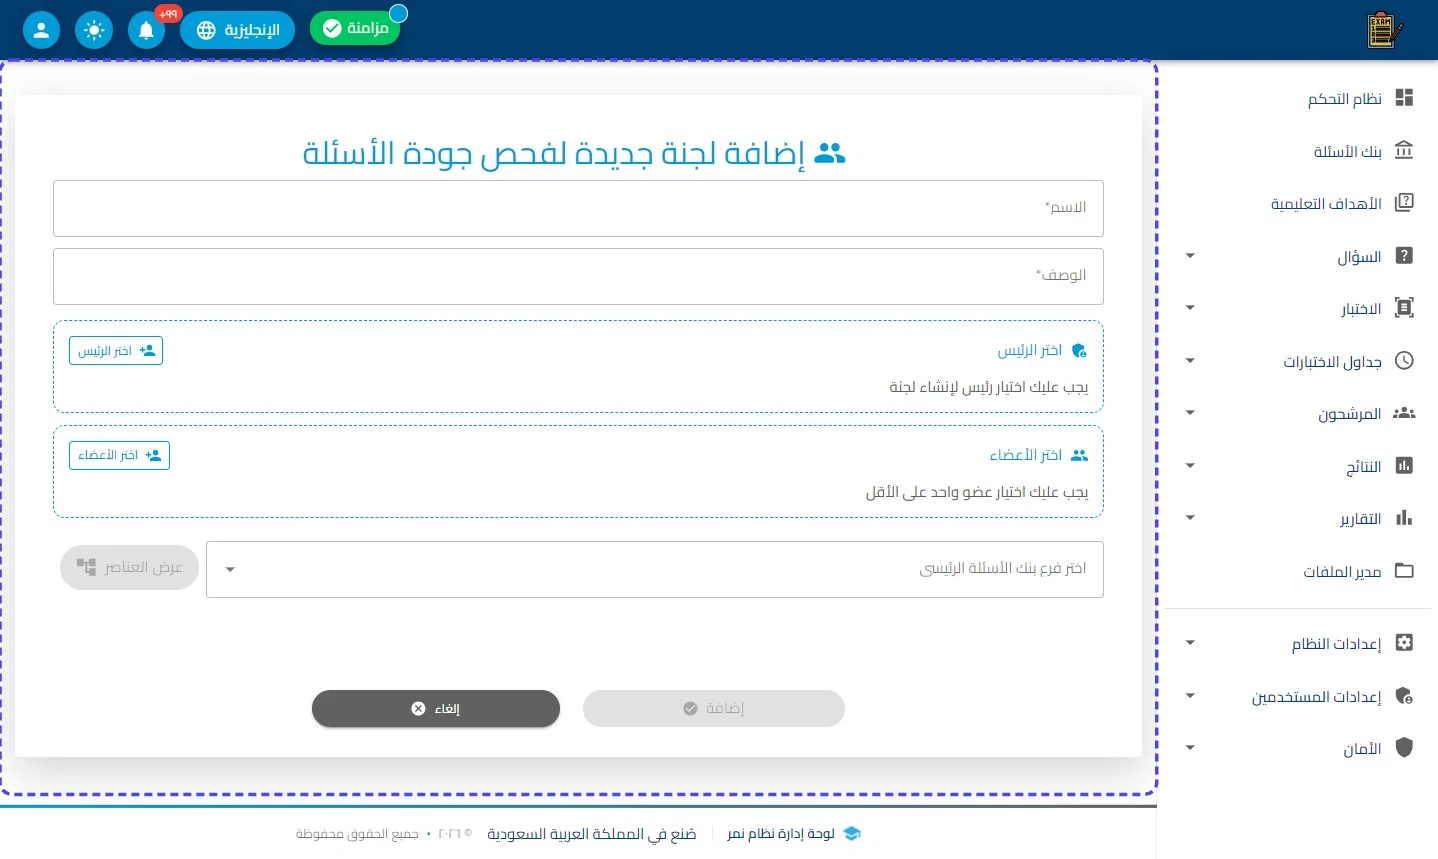Click footer text لوحة إدارة نظام نمر
Viewport: 1438px width, 859px height.
[781, 834]
